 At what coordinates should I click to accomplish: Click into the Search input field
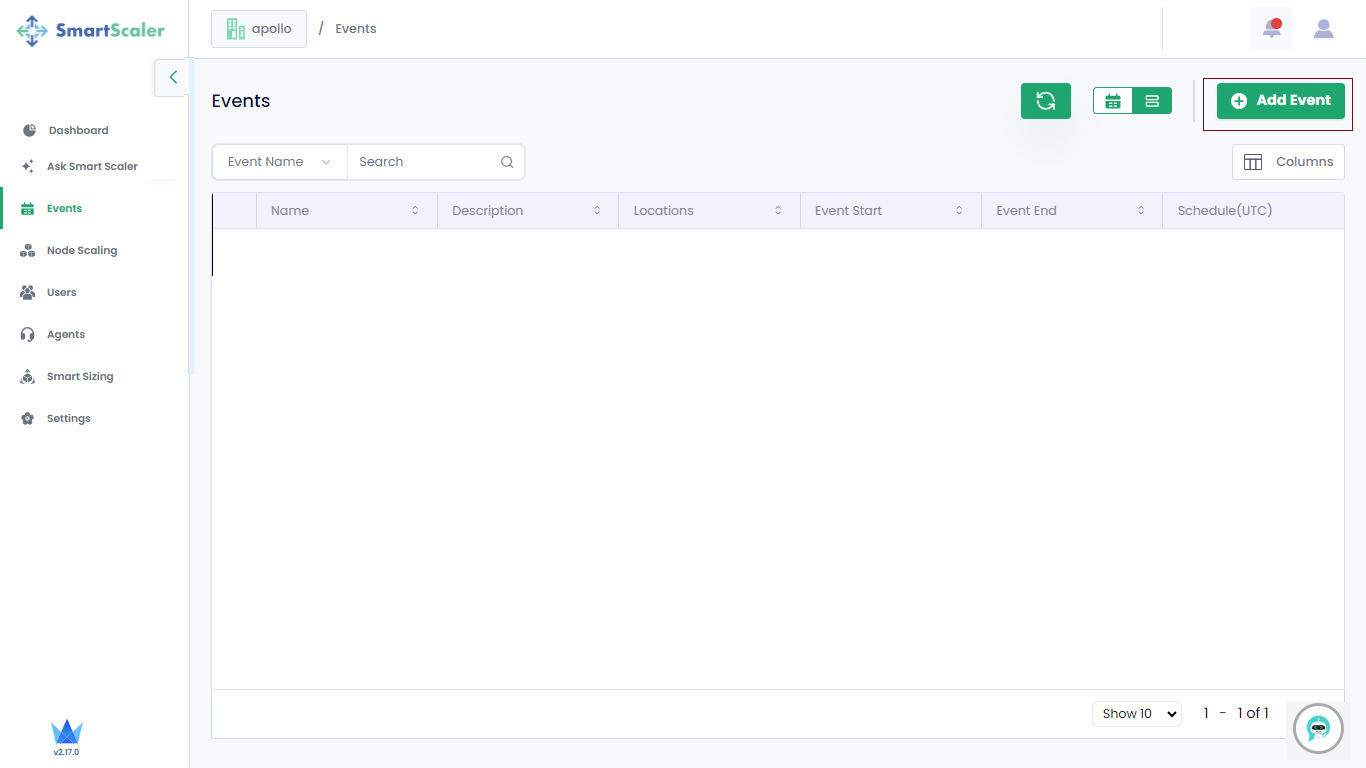425,162
